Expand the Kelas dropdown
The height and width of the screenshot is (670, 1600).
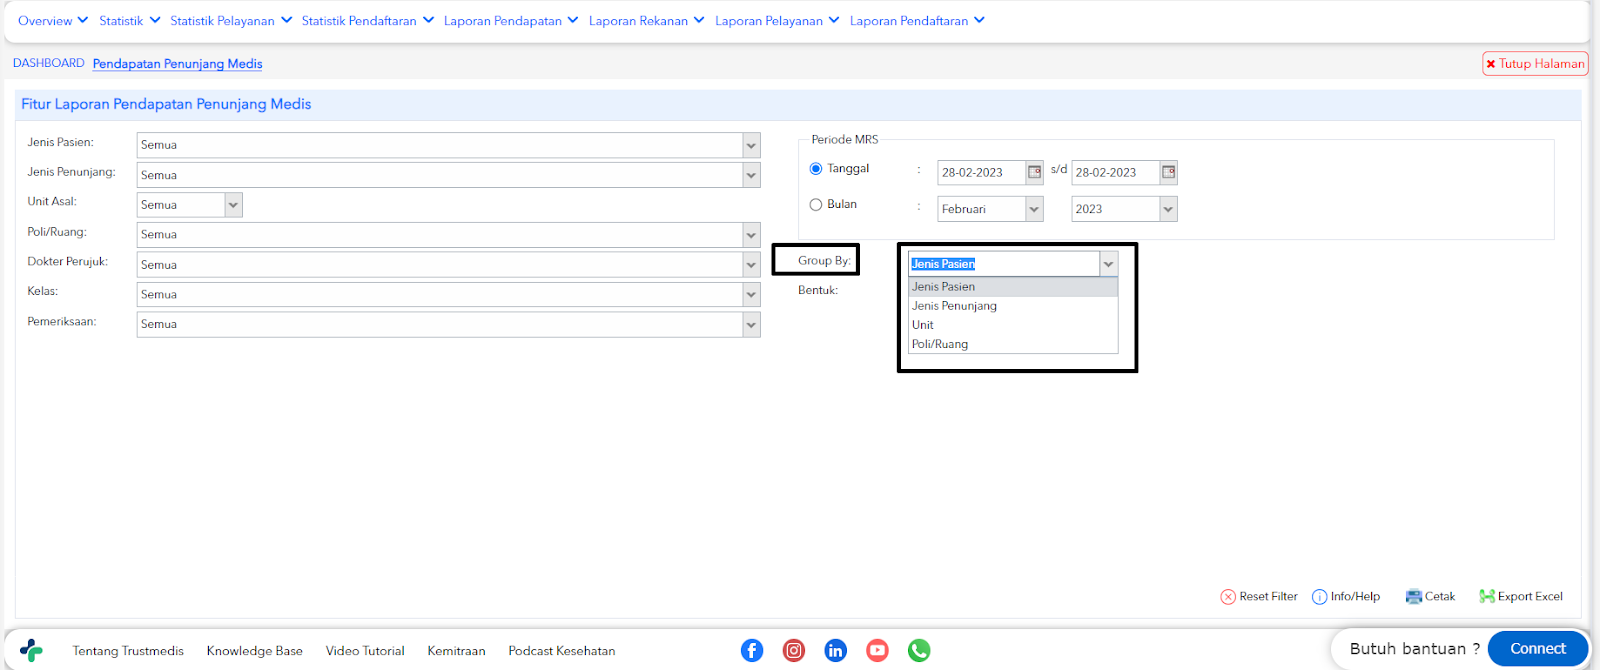point(751,295)
